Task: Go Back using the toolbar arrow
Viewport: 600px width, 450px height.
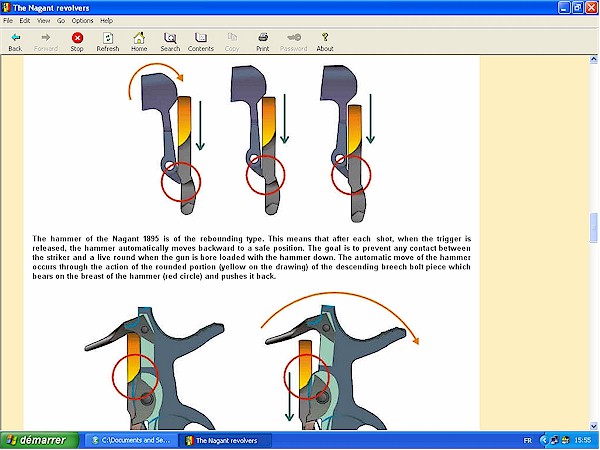Action: pyautogui.click(x=15, y=42)
